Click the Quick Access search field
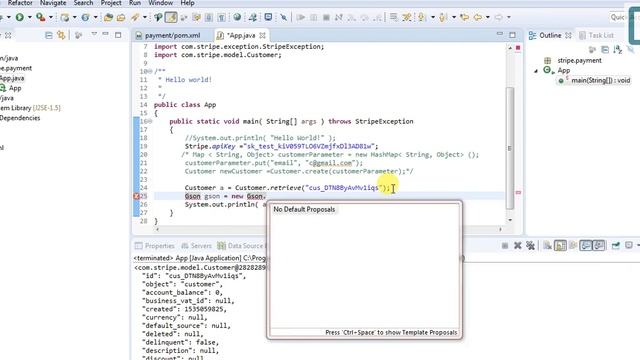The width and height of the screenshot is (640, 360). tap(618, 17)
